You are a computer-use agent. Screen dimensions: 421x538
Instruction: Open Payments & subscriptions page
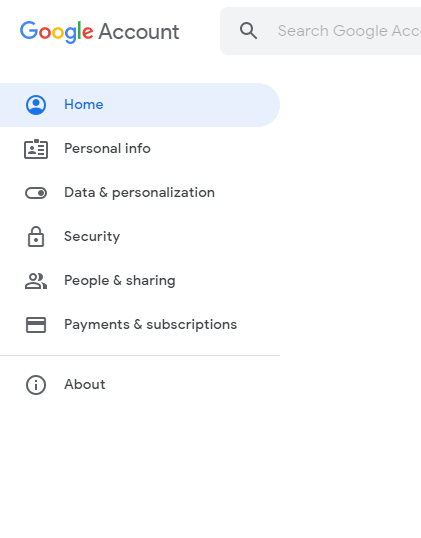click(151, 325)
